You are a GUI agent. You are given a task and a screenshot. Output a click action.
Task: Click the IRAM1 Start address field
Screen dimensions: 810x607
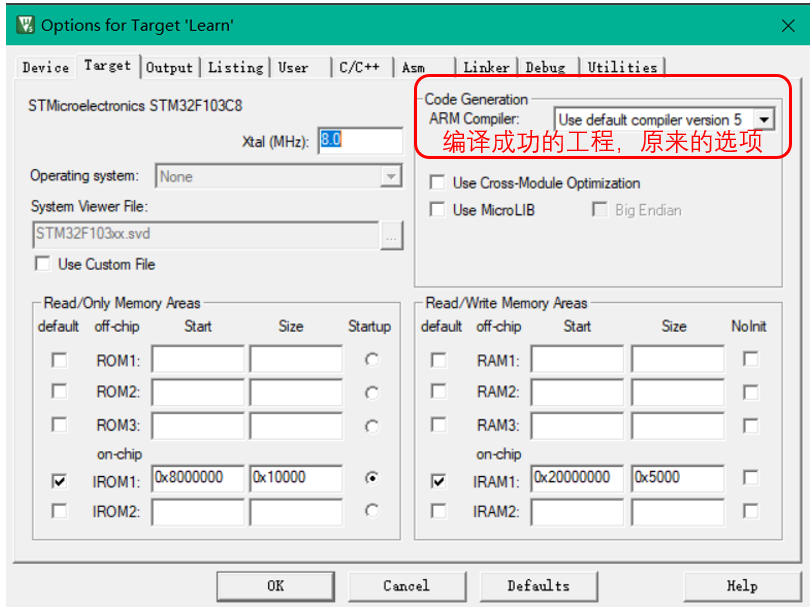[x=577, y=478]
